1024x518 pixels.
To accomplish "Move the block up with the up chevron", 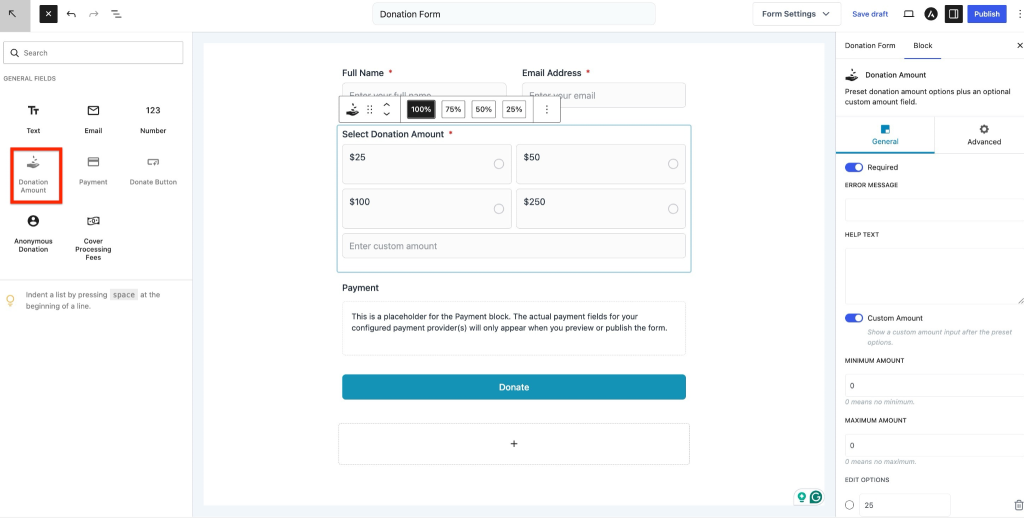I will [x=387, y=105].
